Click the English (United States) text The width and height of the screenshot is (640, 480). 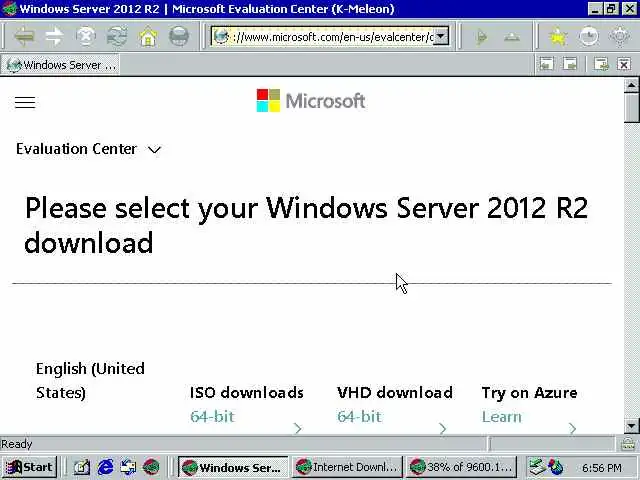pyautogui.click(x=90, y=380)
